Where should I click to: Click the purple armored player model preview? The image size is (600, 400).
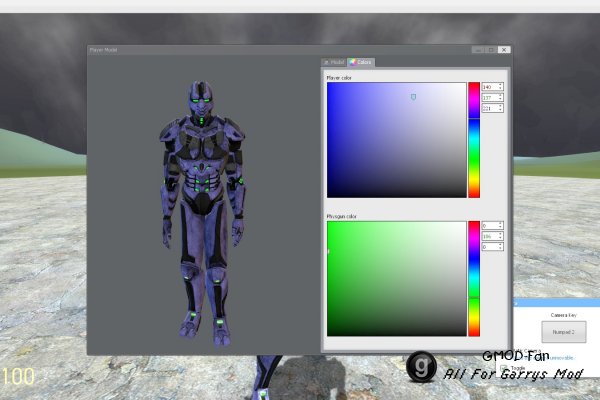point(203,214)
